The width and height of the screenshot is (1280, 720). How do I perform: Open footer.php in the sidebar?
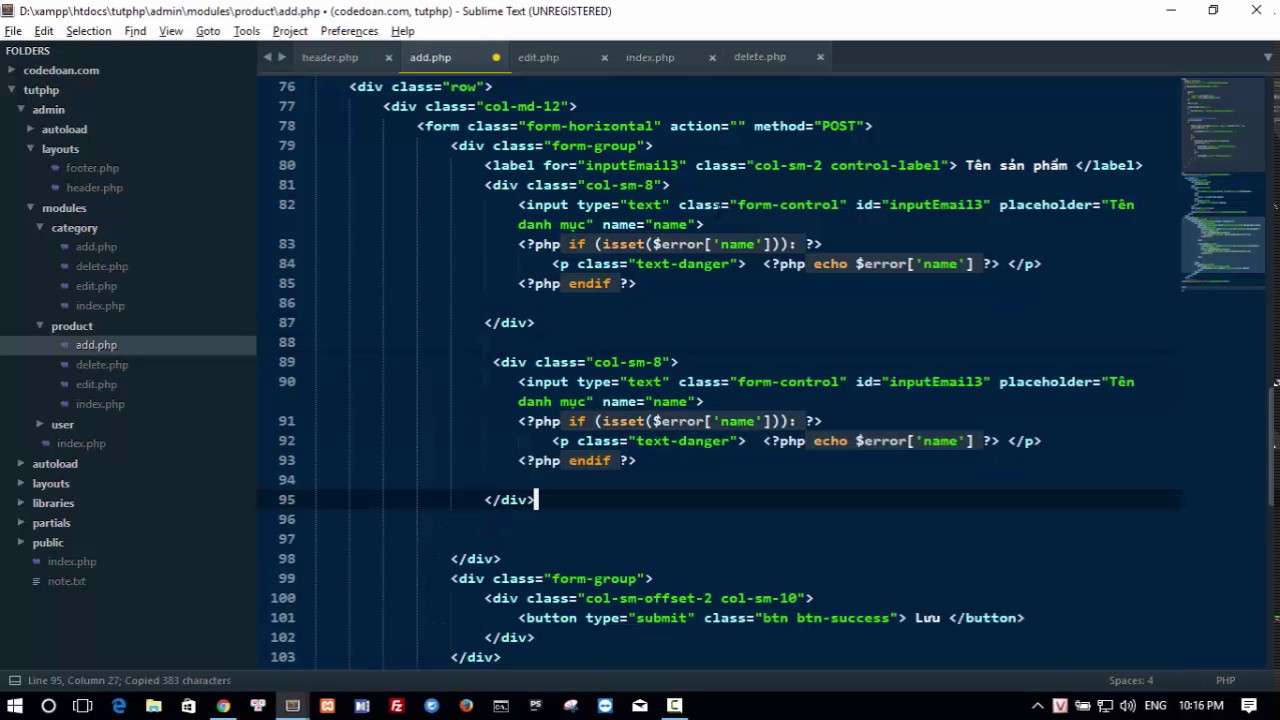[x=92, y=168]
